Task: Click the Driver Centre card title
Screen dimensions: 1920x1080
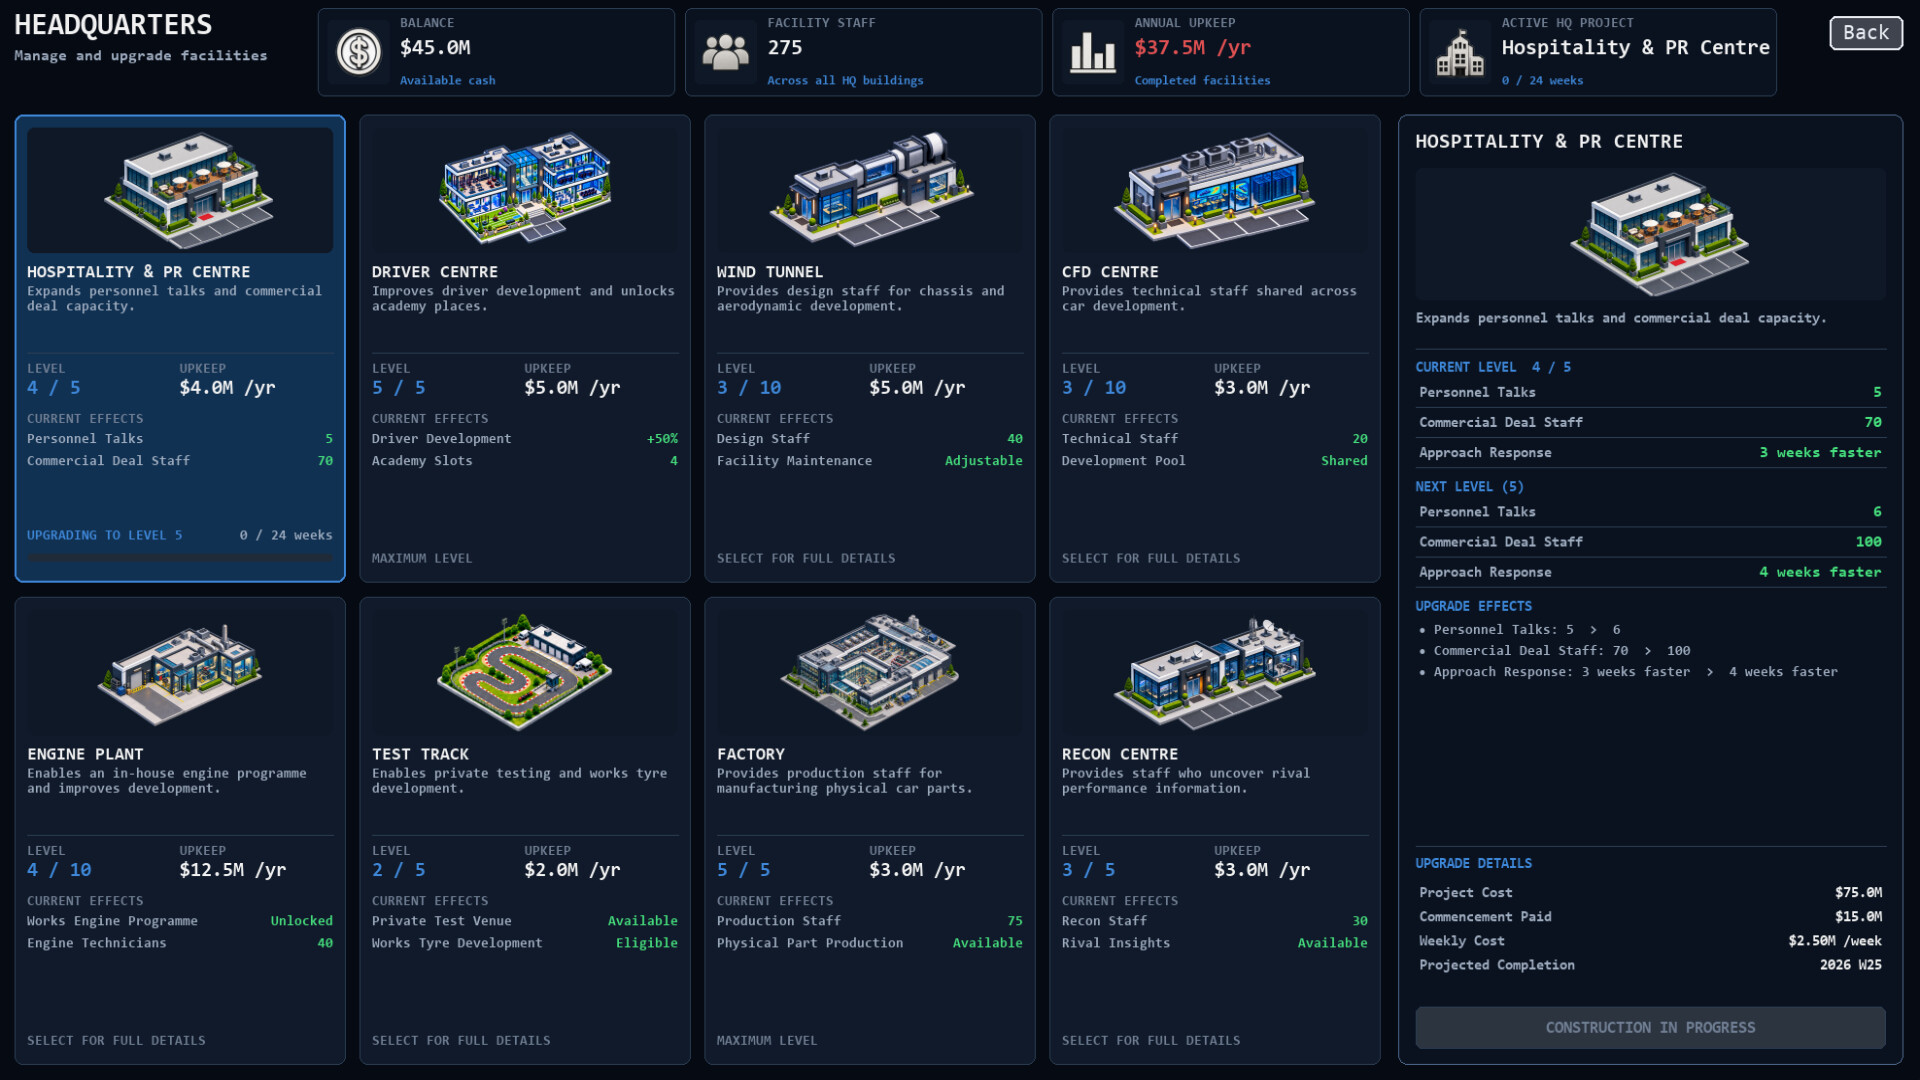Action: [x=435, y=272]
